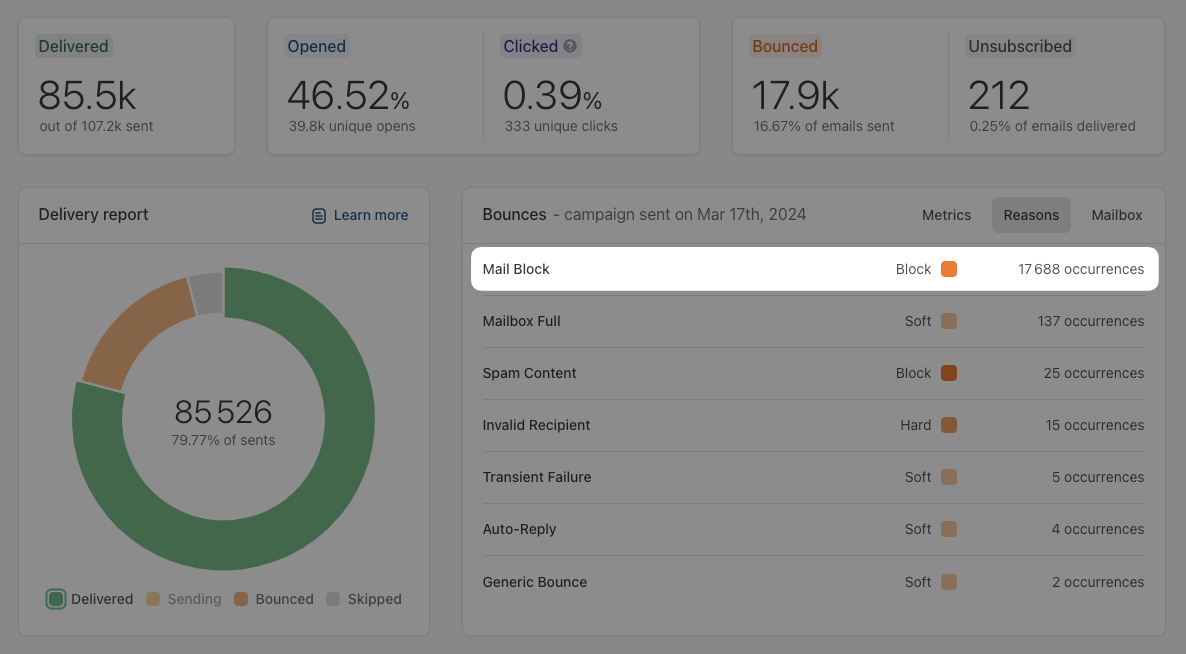
Task: Toggle the Skipped legend item
Action: [364, 599]
